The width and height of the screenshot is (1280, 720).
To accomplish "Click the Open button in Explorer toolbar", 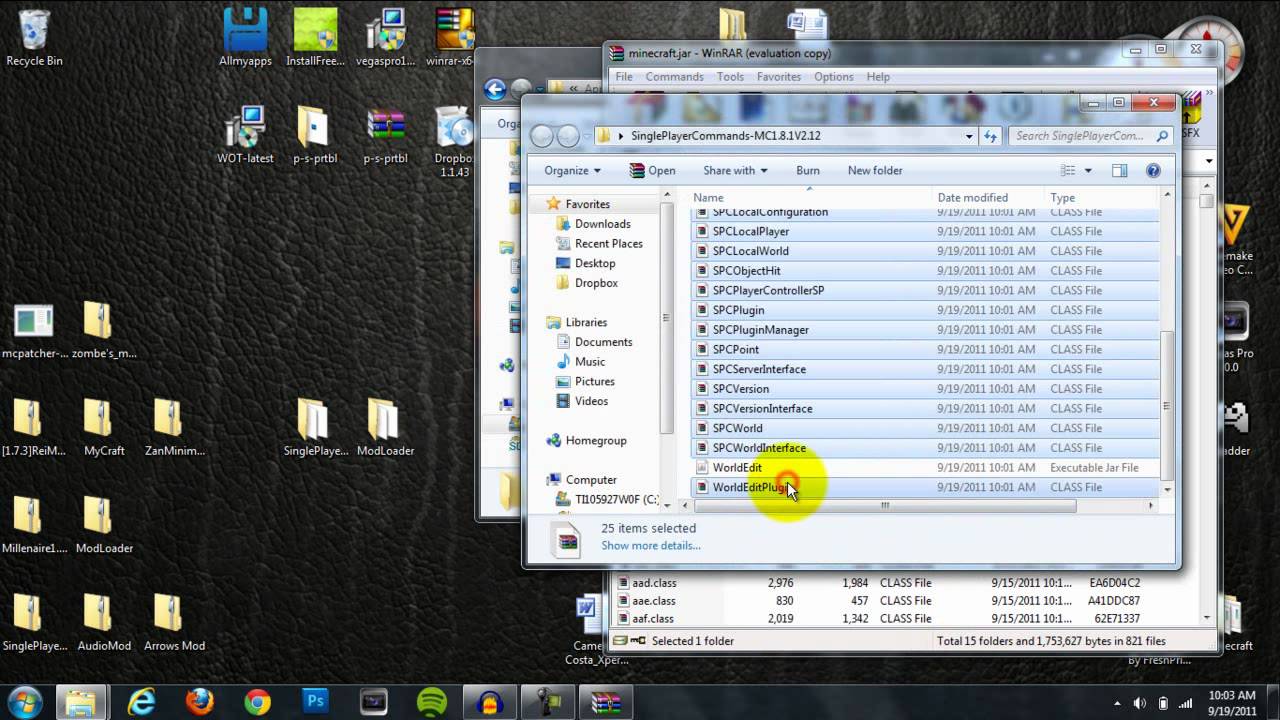I will 652,170.
